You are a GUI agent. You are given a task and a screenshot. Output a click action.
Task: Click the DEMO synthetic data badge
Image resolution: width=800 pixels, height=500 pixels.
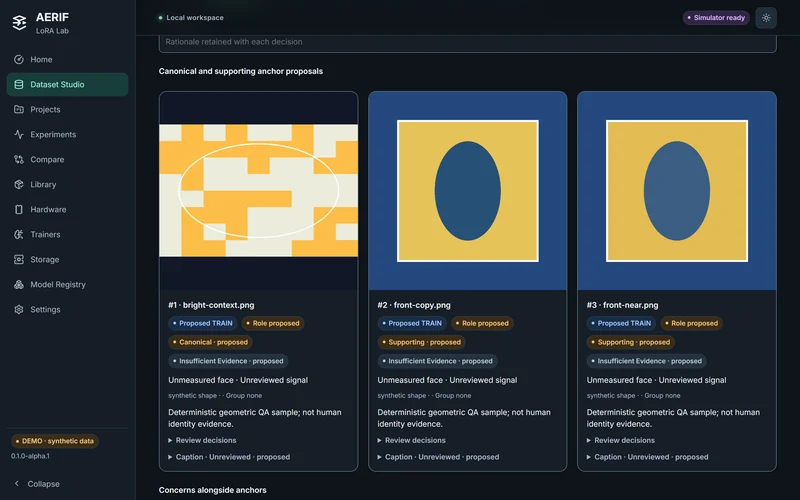pyautogui.click(x=55, y=441)
